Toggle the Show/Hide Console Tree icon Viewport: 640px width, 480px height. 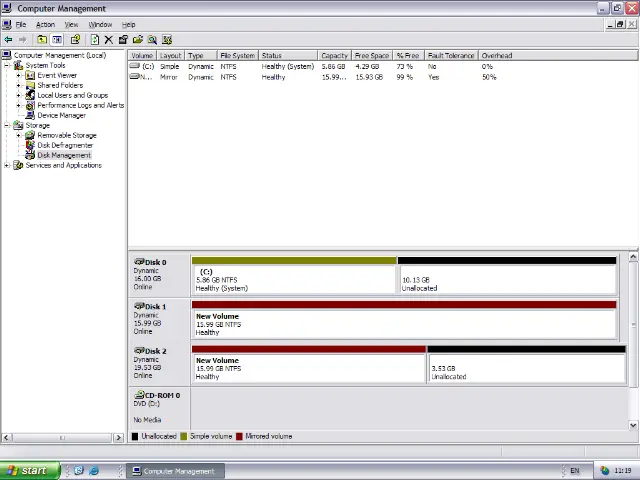click(x=57, y=40)
